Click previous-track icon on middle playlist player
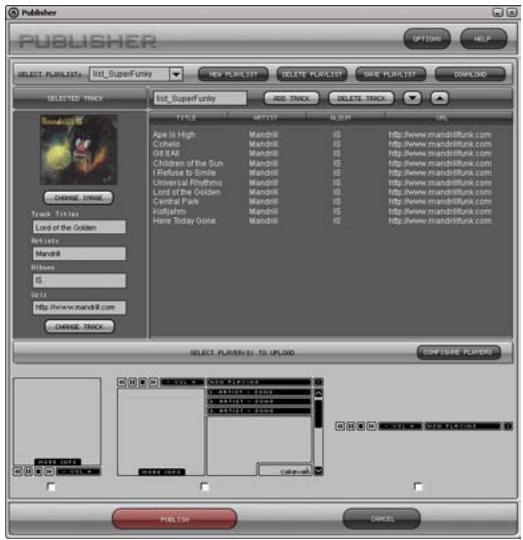 click(122, 382)
